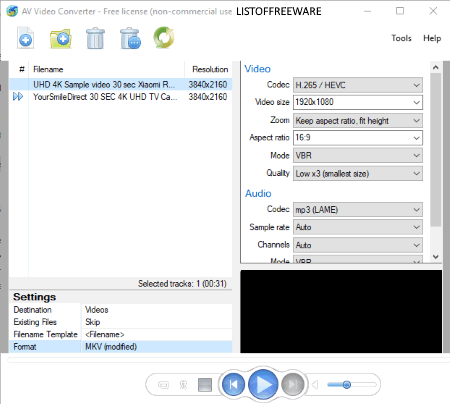Screen dimensions: 450x404
Task: Open the Tools menu
Action: pos(401,38)
